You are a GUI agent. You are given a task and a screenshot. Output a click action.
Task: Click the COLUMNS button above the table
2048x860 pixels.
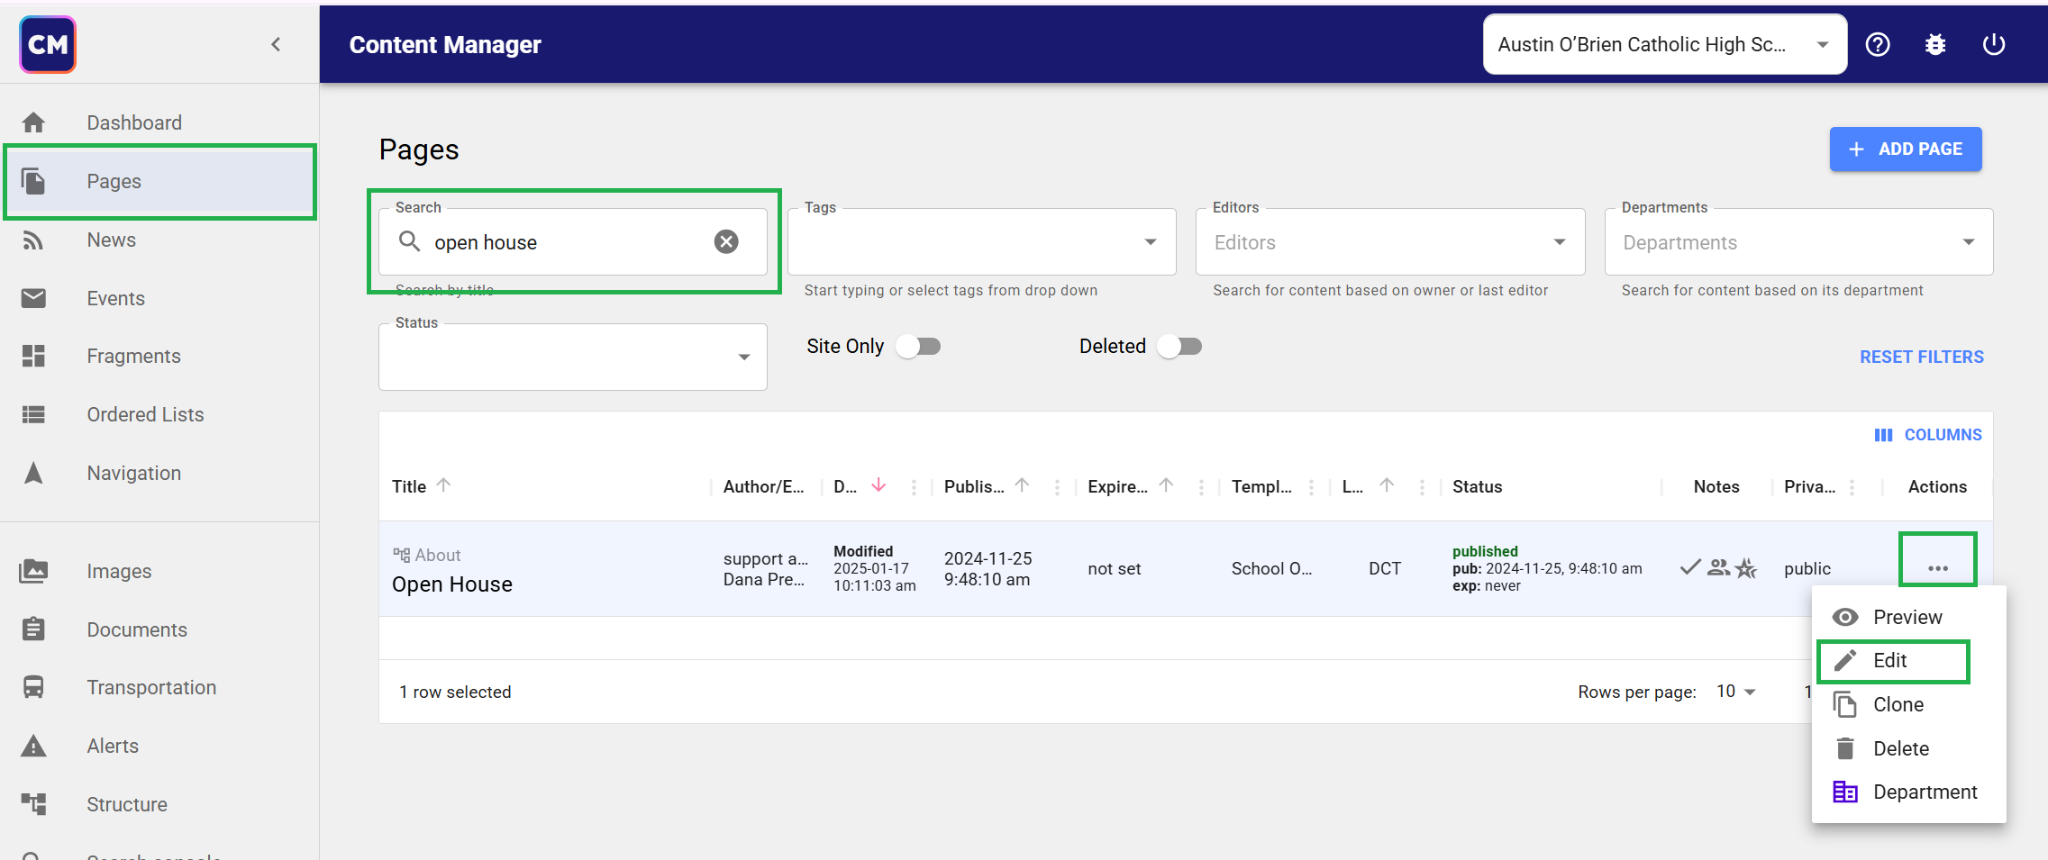(1928, 435)
